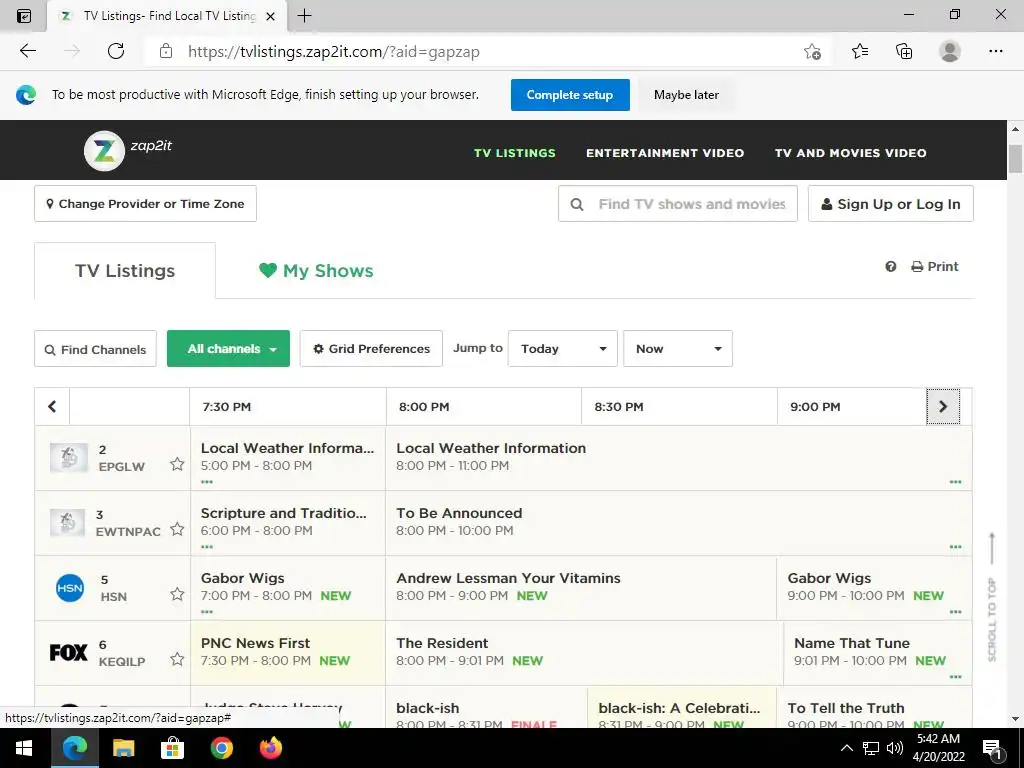Launch Firefox from the taskbar
The height and width of the screenshot is (768, 1024).
point(270,748)
